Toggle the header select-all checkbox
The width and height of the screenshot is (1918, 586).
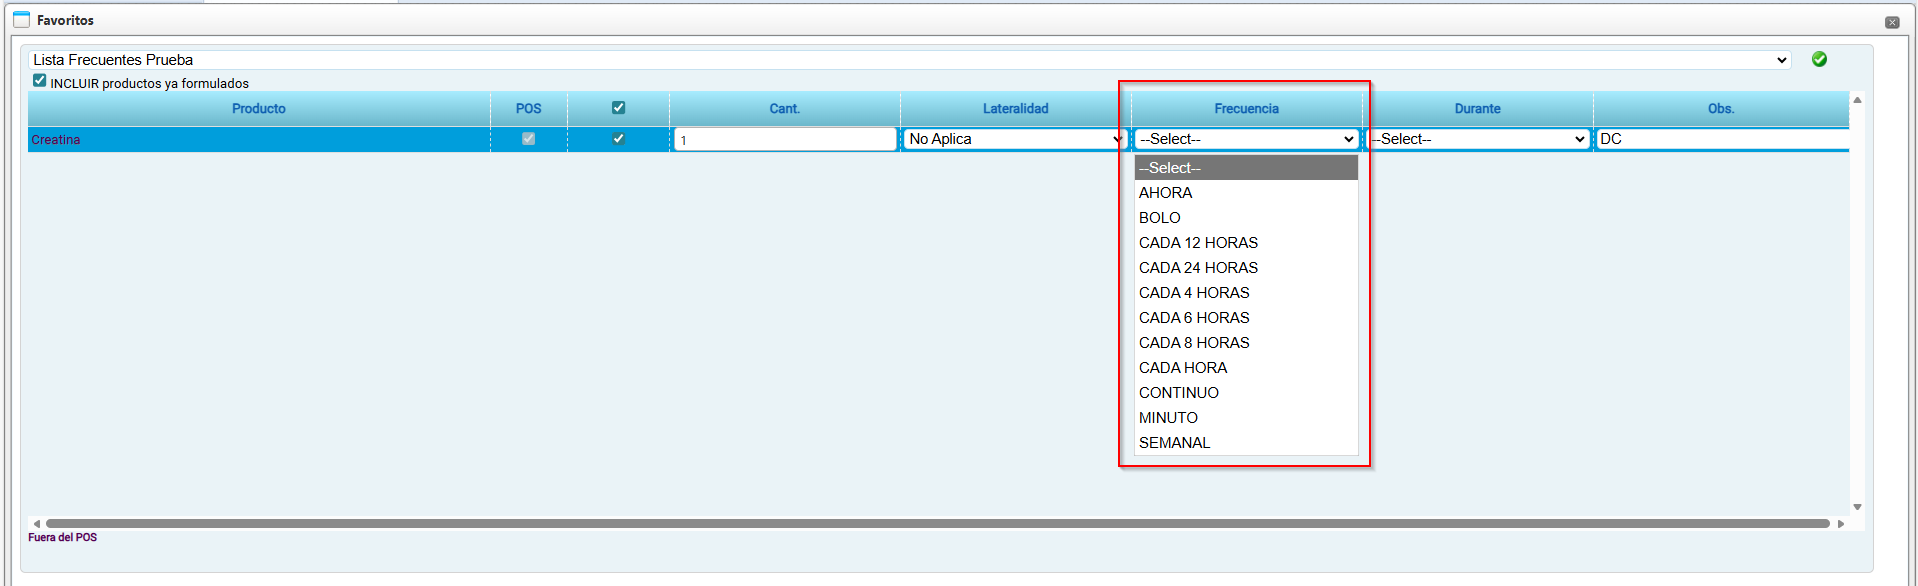pos(618,108)
